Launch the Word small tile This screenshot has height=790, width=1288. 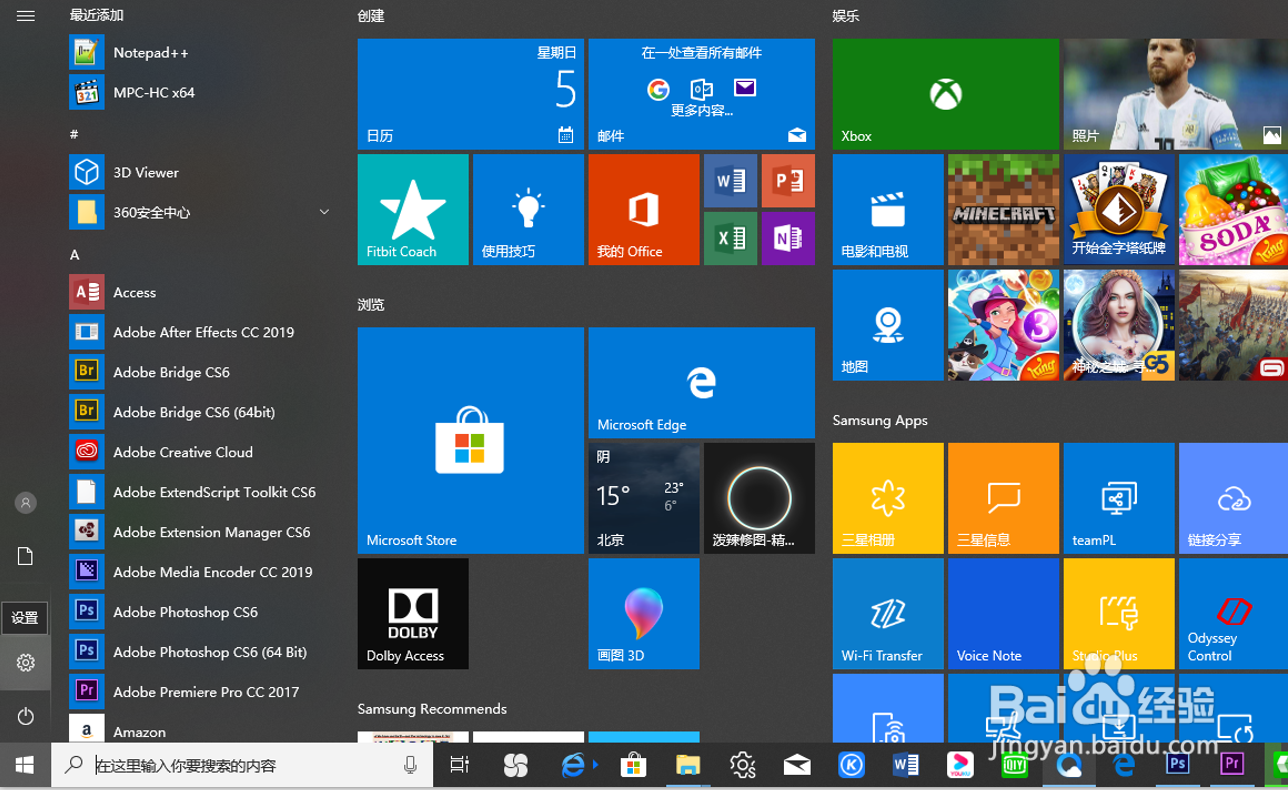coord(731,181)
